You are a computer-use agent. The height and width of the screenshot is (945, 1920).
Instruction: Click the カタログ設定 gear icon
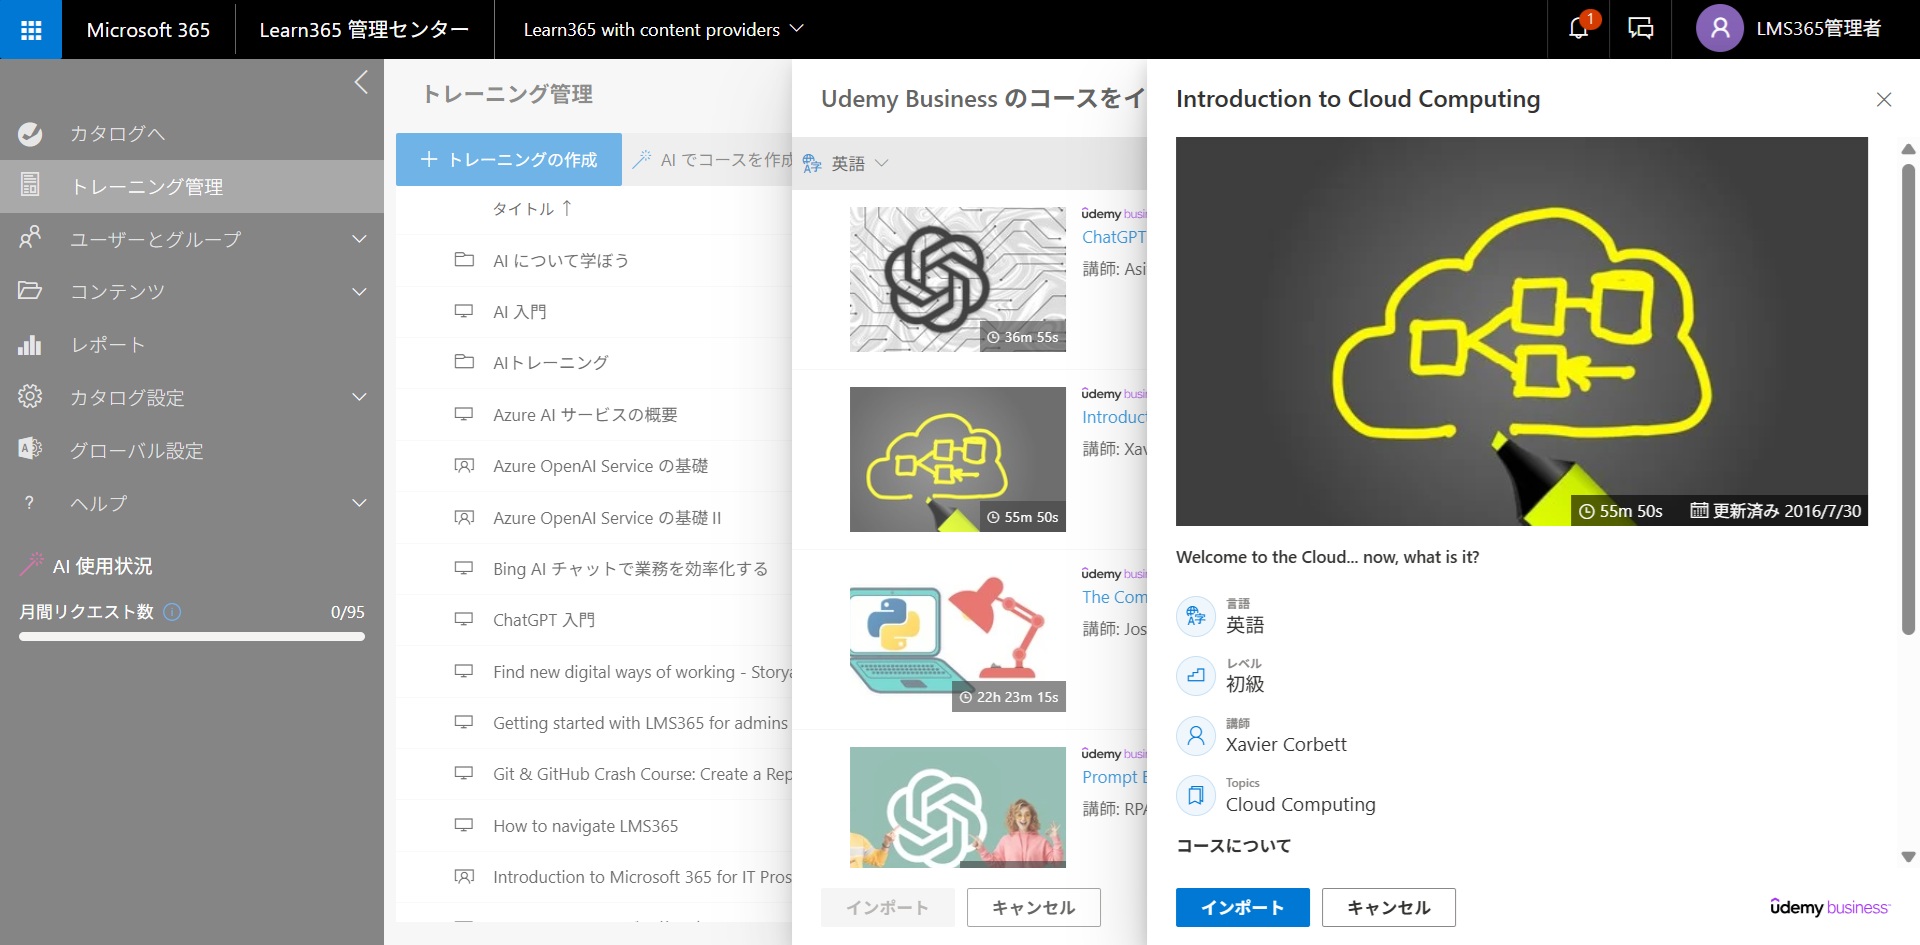click(x=30, y=397)
